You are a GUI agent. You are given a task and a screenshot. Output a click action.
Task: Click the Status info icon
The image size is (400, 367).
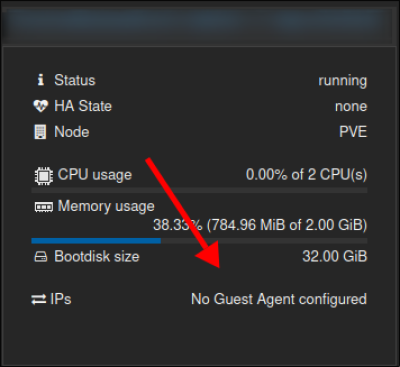click(41, 80)
